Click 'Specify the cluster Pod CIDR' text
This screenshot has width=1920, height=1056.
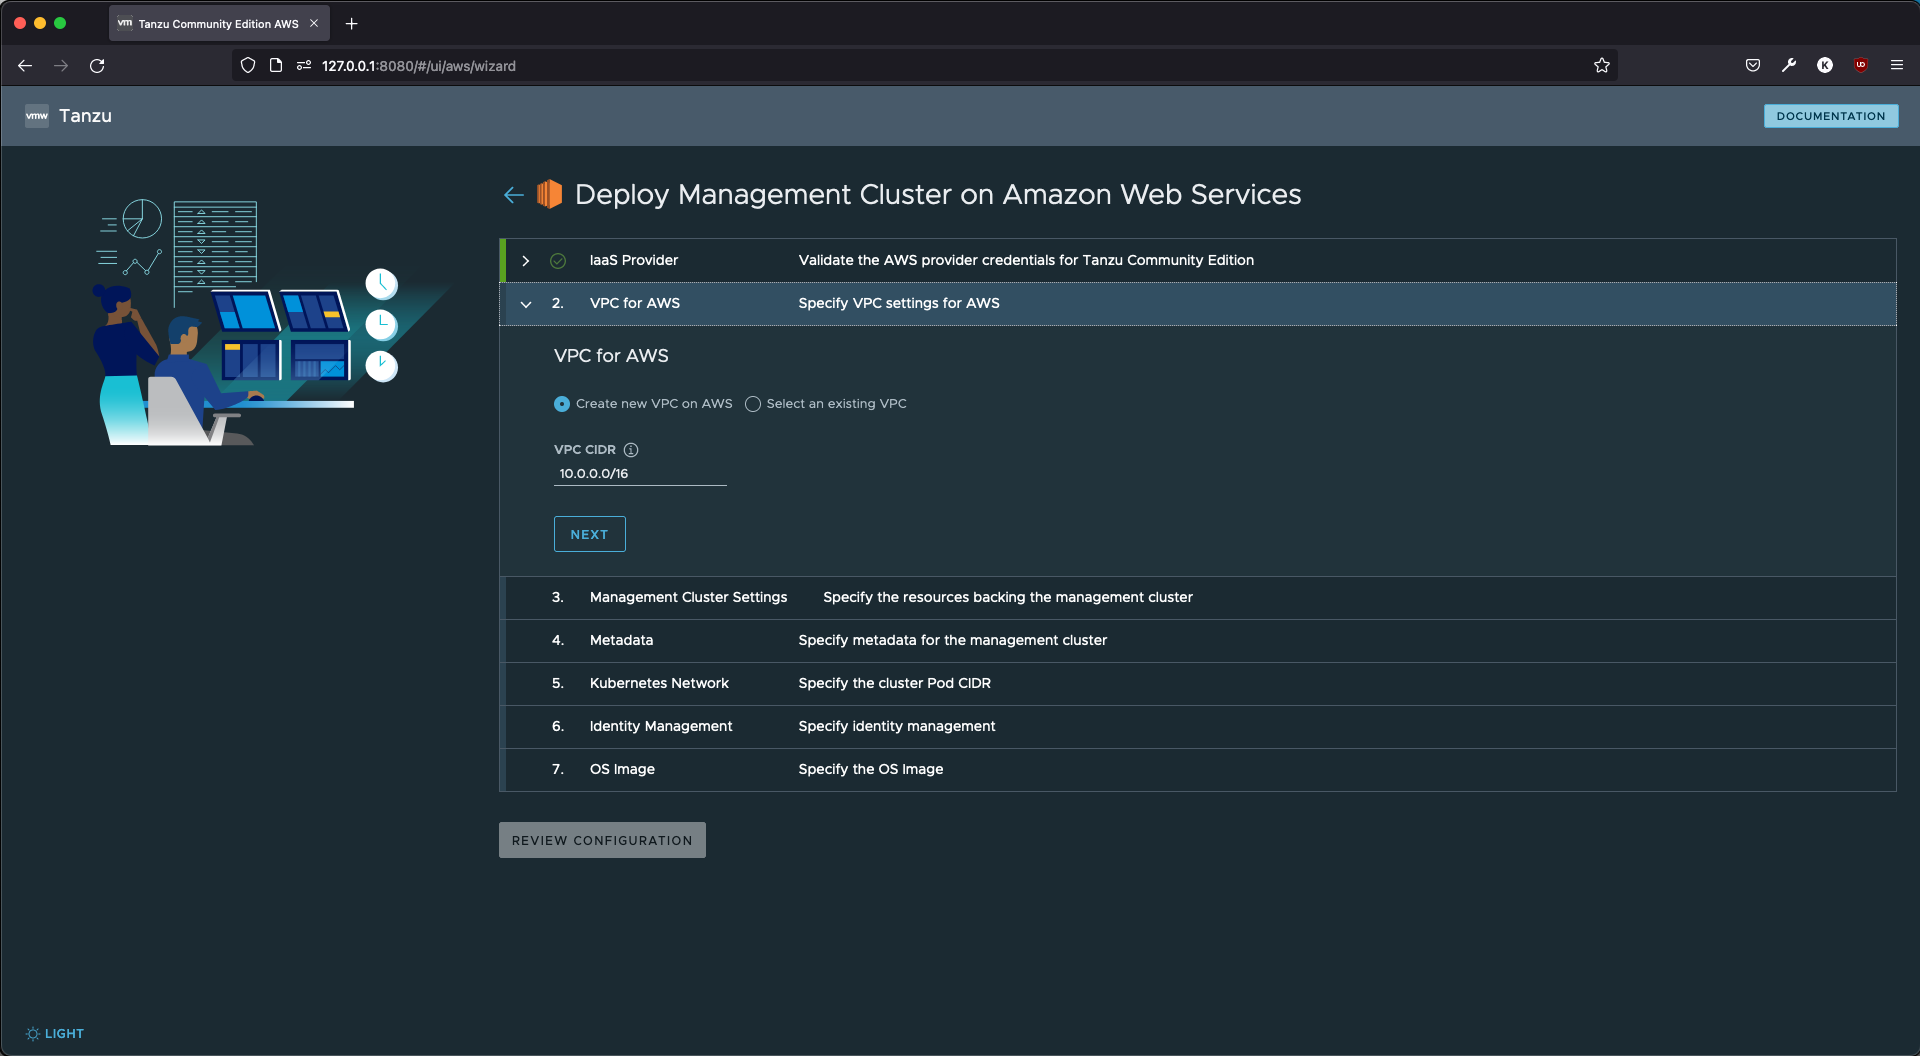click(895, 684)
